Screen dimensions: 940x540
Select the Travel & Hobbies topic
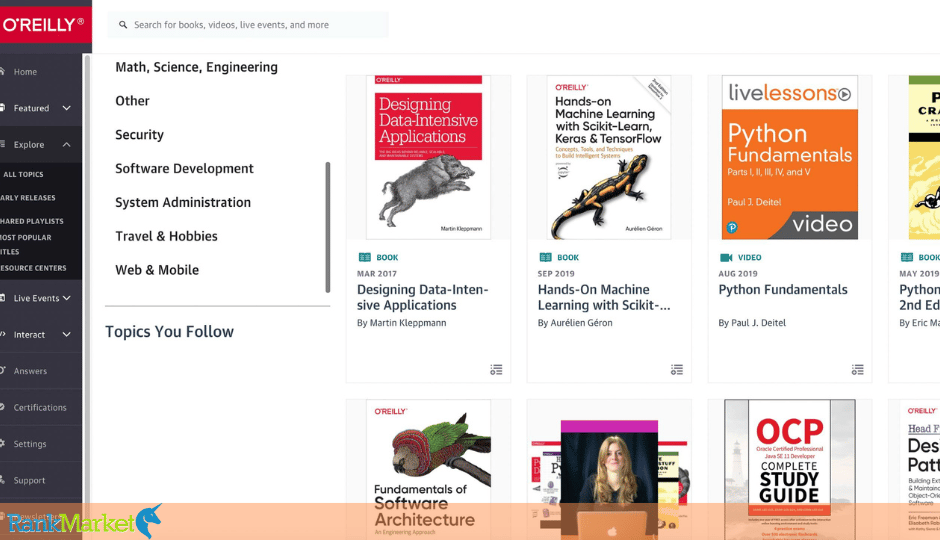166,236
